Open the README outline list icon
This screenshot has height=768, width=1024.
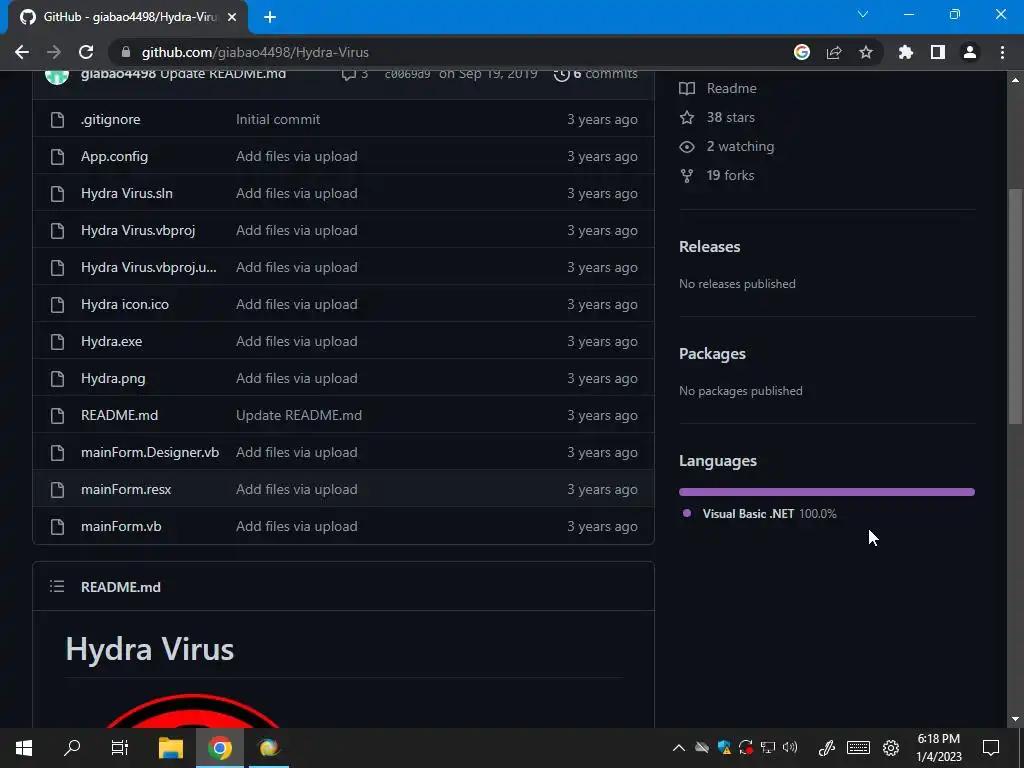tap(57, 586)
